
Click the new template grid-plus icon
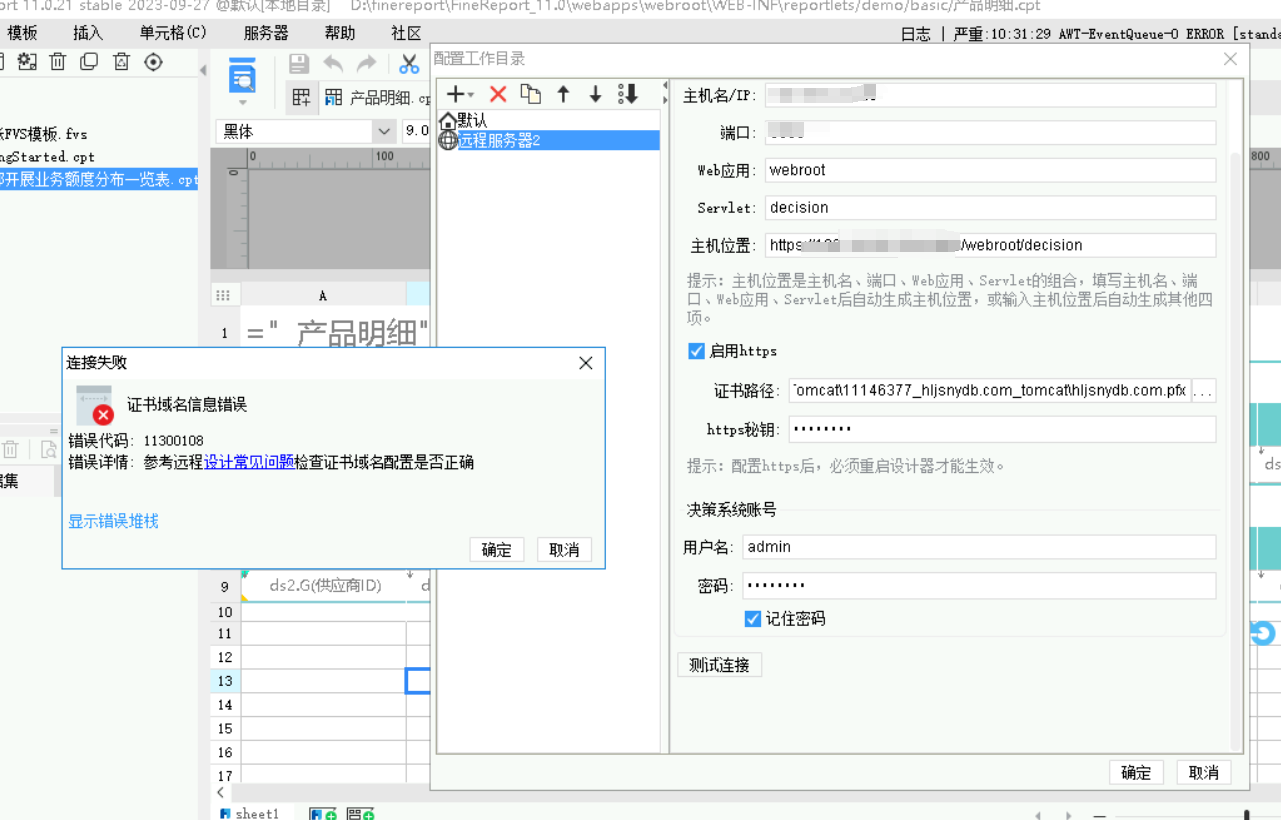coord(301,97)
